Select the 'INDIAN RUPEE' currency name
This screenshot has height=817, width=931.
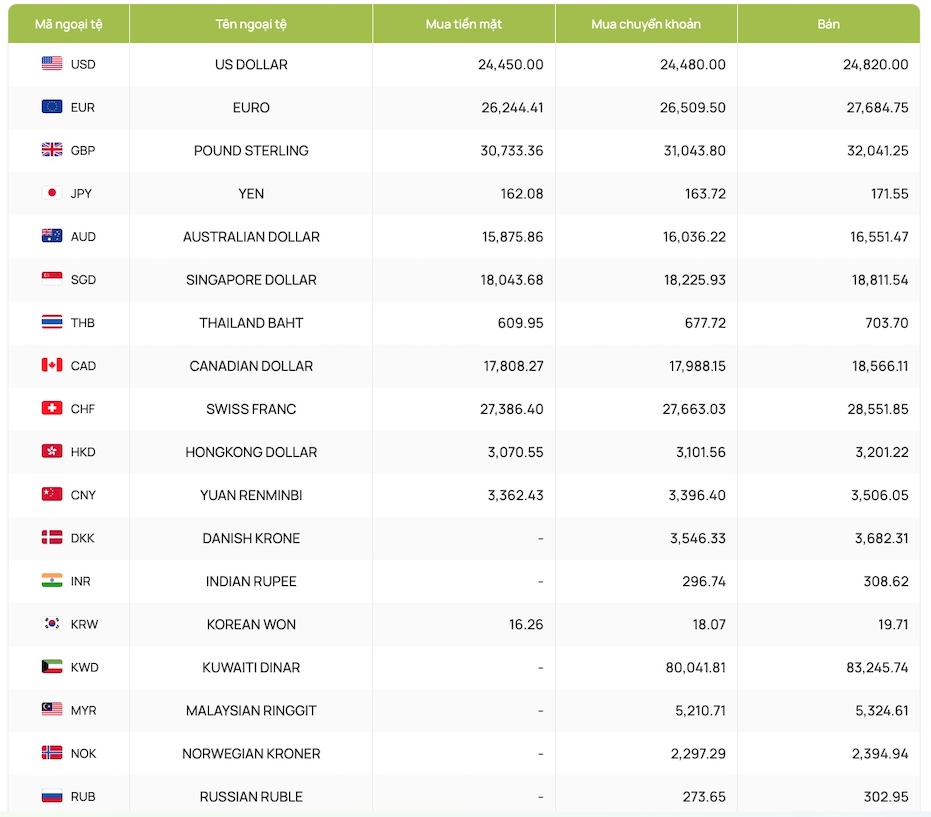[x=251, y=581]
